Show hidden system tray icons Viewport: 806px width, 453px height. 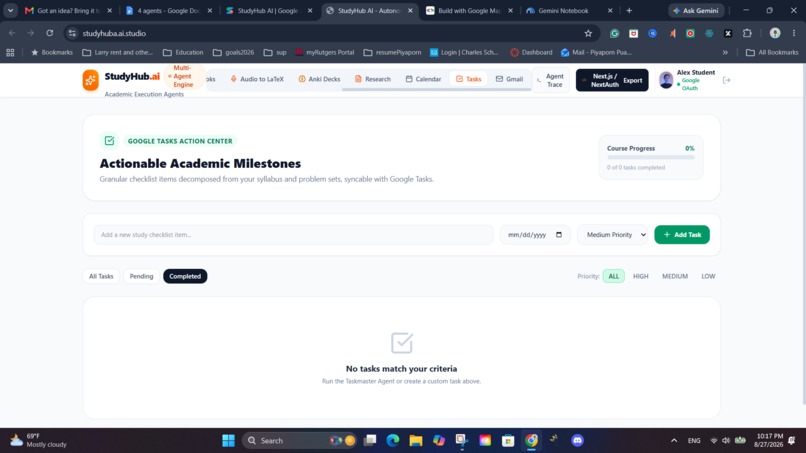674,441
